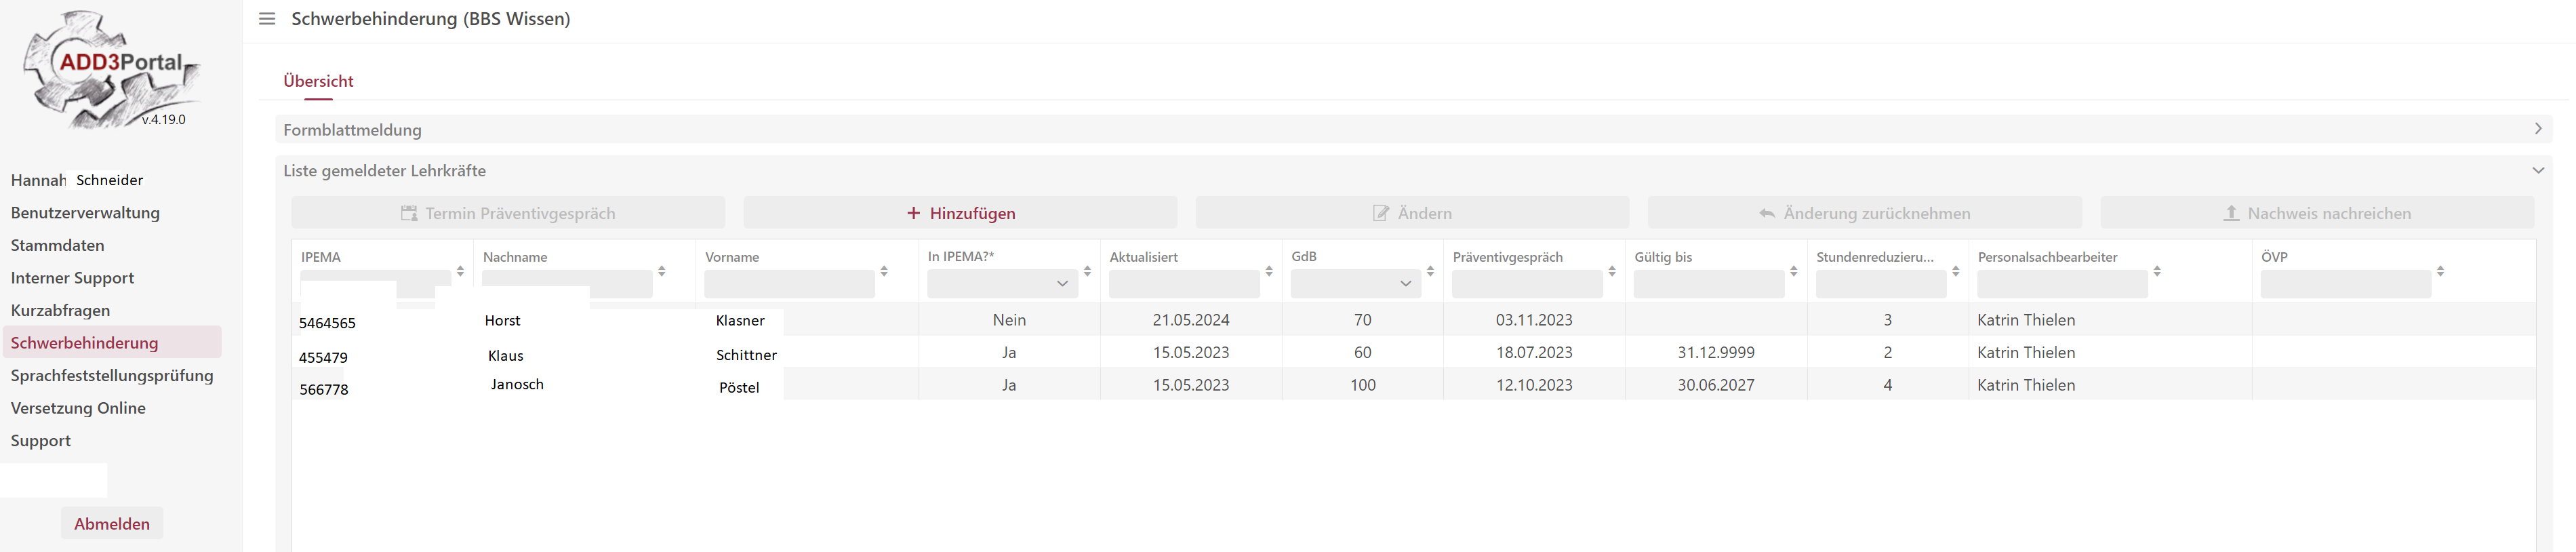Collapse Liste gemeldeter Lehrkräfte panel
2576x552 pixels.
(x=2537, y=171)
